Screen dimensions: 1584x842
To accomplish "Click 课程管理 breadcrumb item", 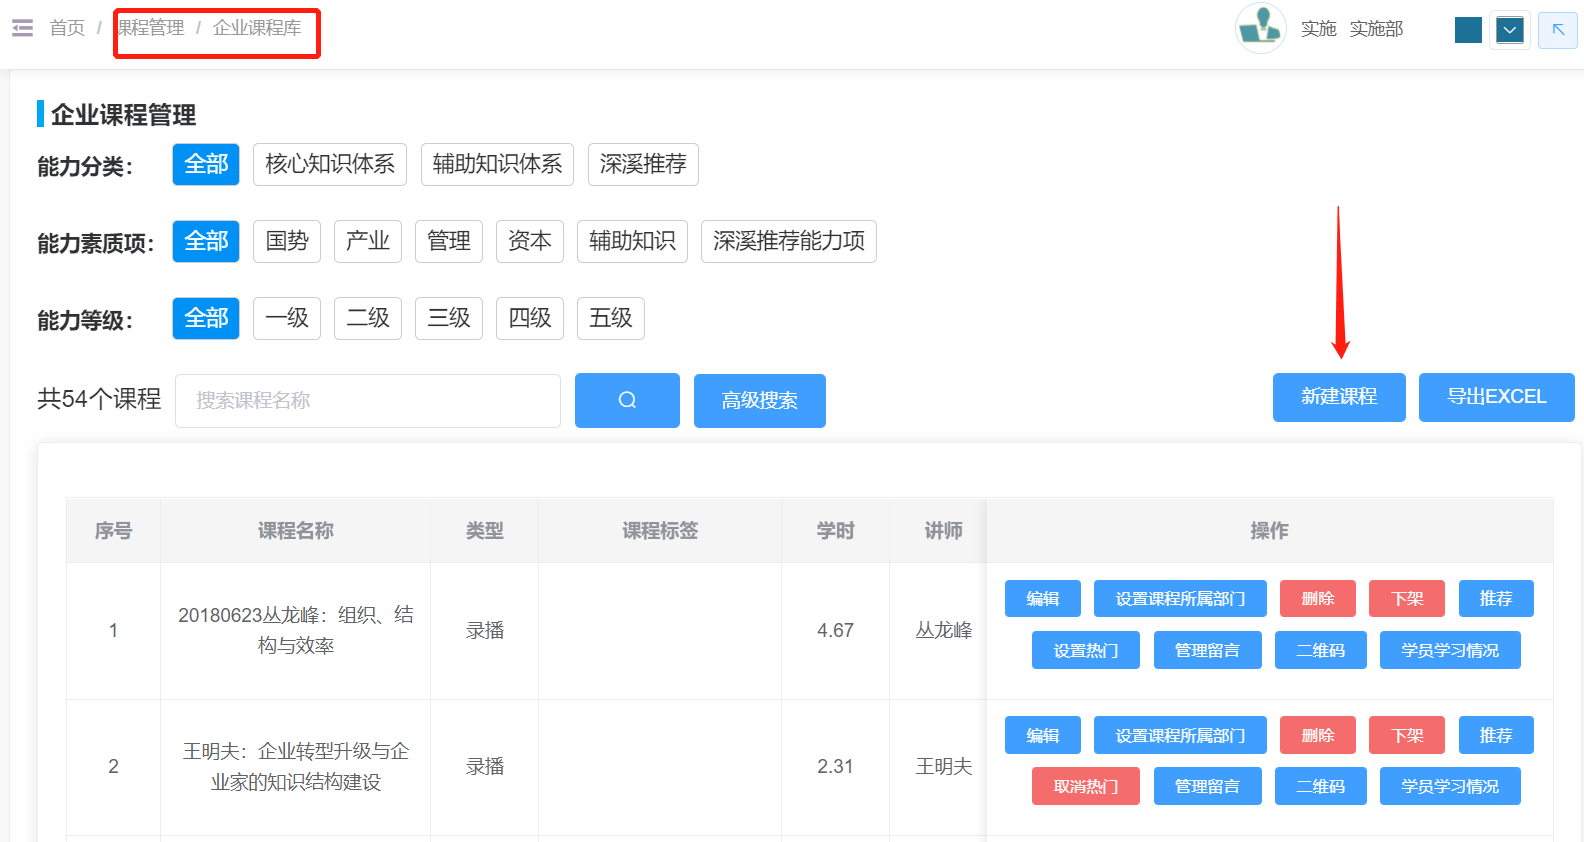I will (x=152, y=28).
